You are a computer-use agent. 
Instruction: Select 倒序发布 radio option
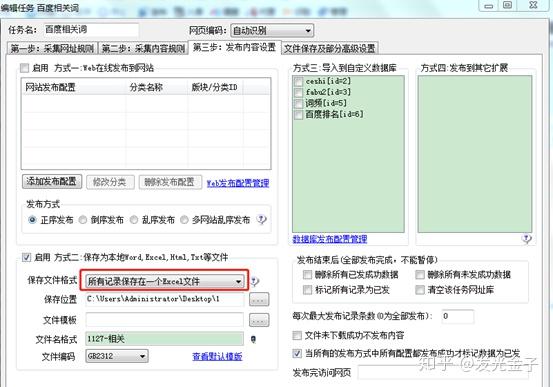[x=83, y=220]
